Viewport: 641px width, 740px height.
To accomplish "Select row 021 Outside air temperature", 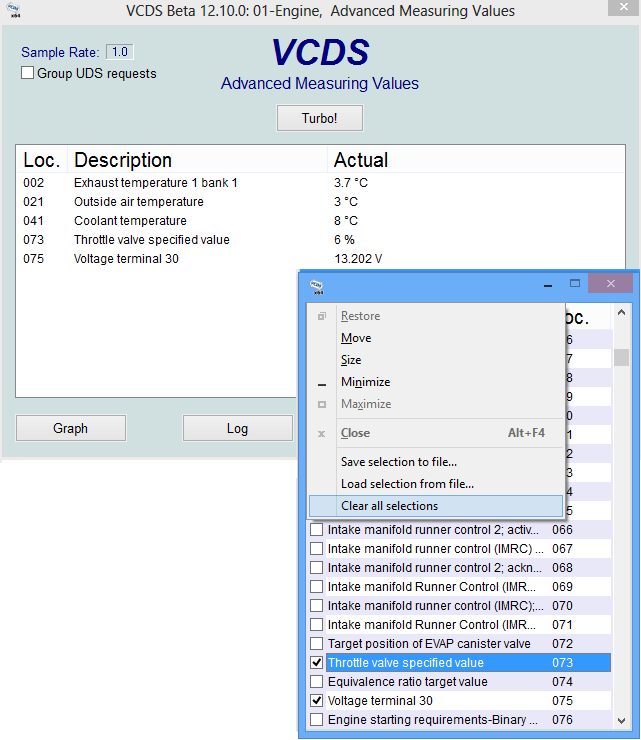I will [320, 202].
